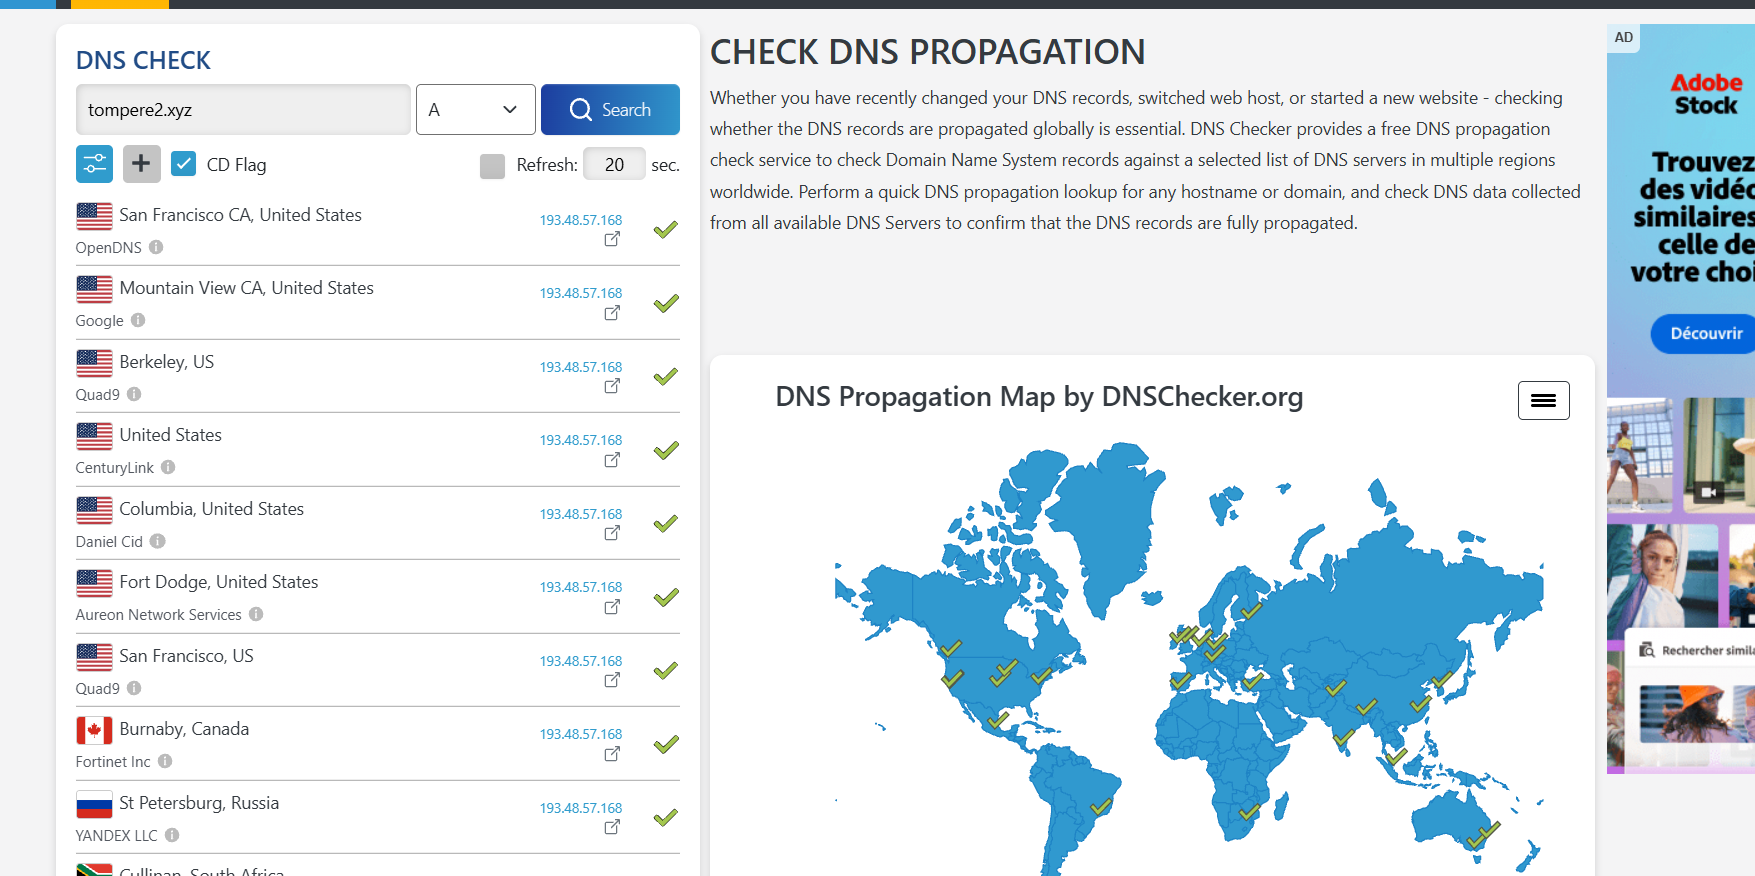
Task: Click info icon beside CenturyLink
Action: click(x=168, y=467)
